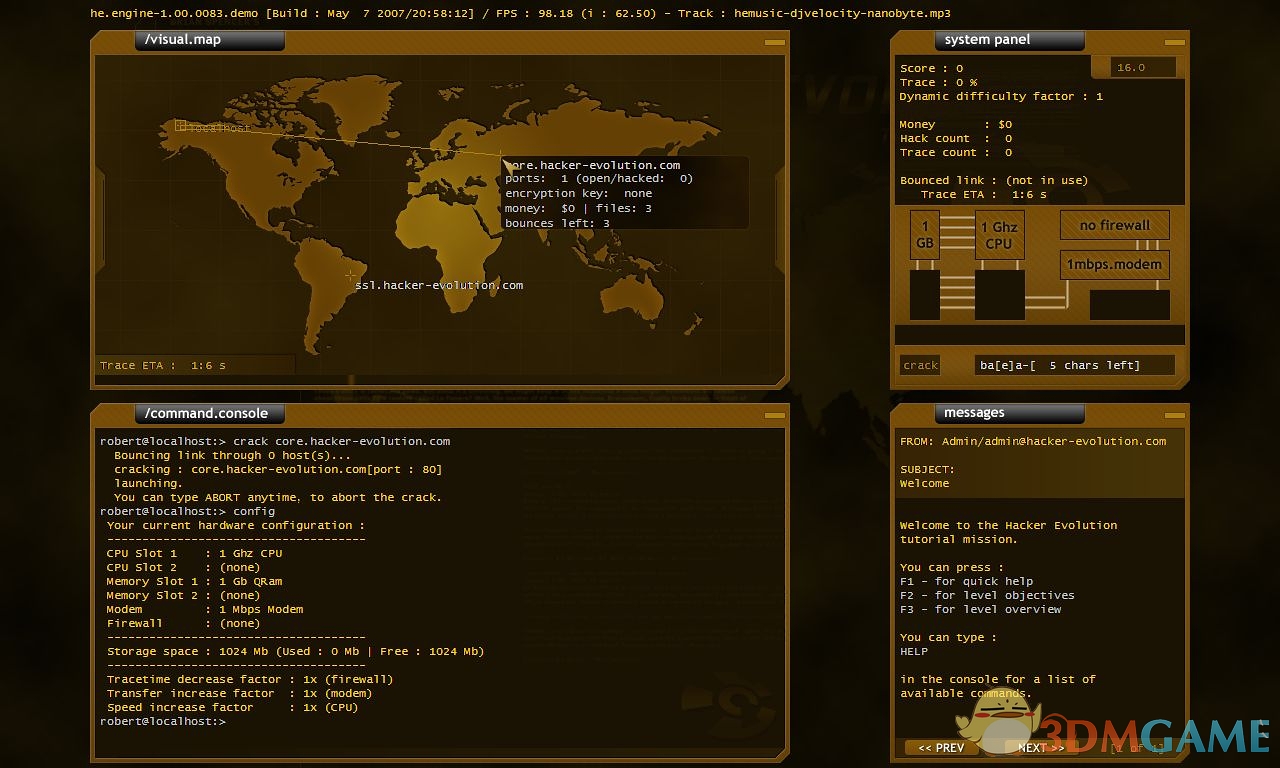This screenshot has height=768, width=1280.
Task: Toggle the system panel using its corner bar
Action: pyautogui.click(x=1174, y=42)
